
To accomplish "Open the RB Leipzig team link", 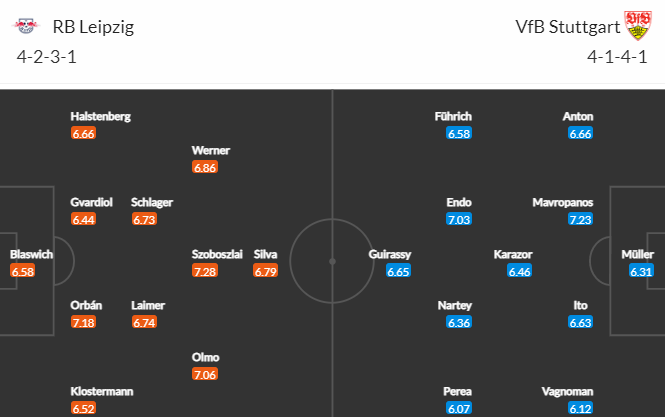I will click(x=93, y=27).
